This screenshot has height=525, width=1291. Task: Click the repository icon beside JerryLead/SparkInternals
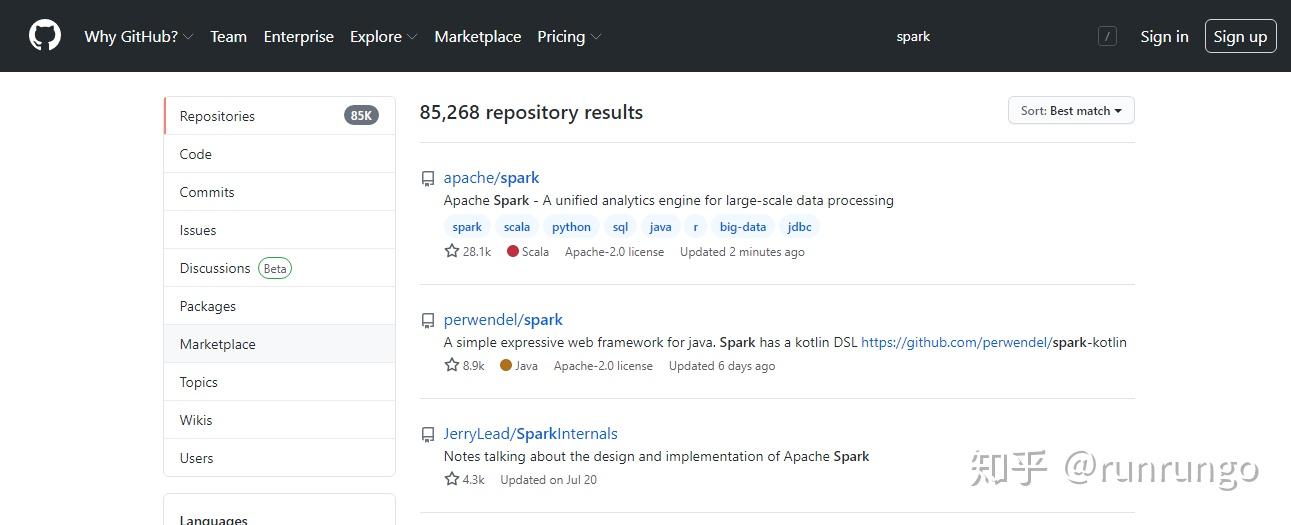tap(428, 435)
